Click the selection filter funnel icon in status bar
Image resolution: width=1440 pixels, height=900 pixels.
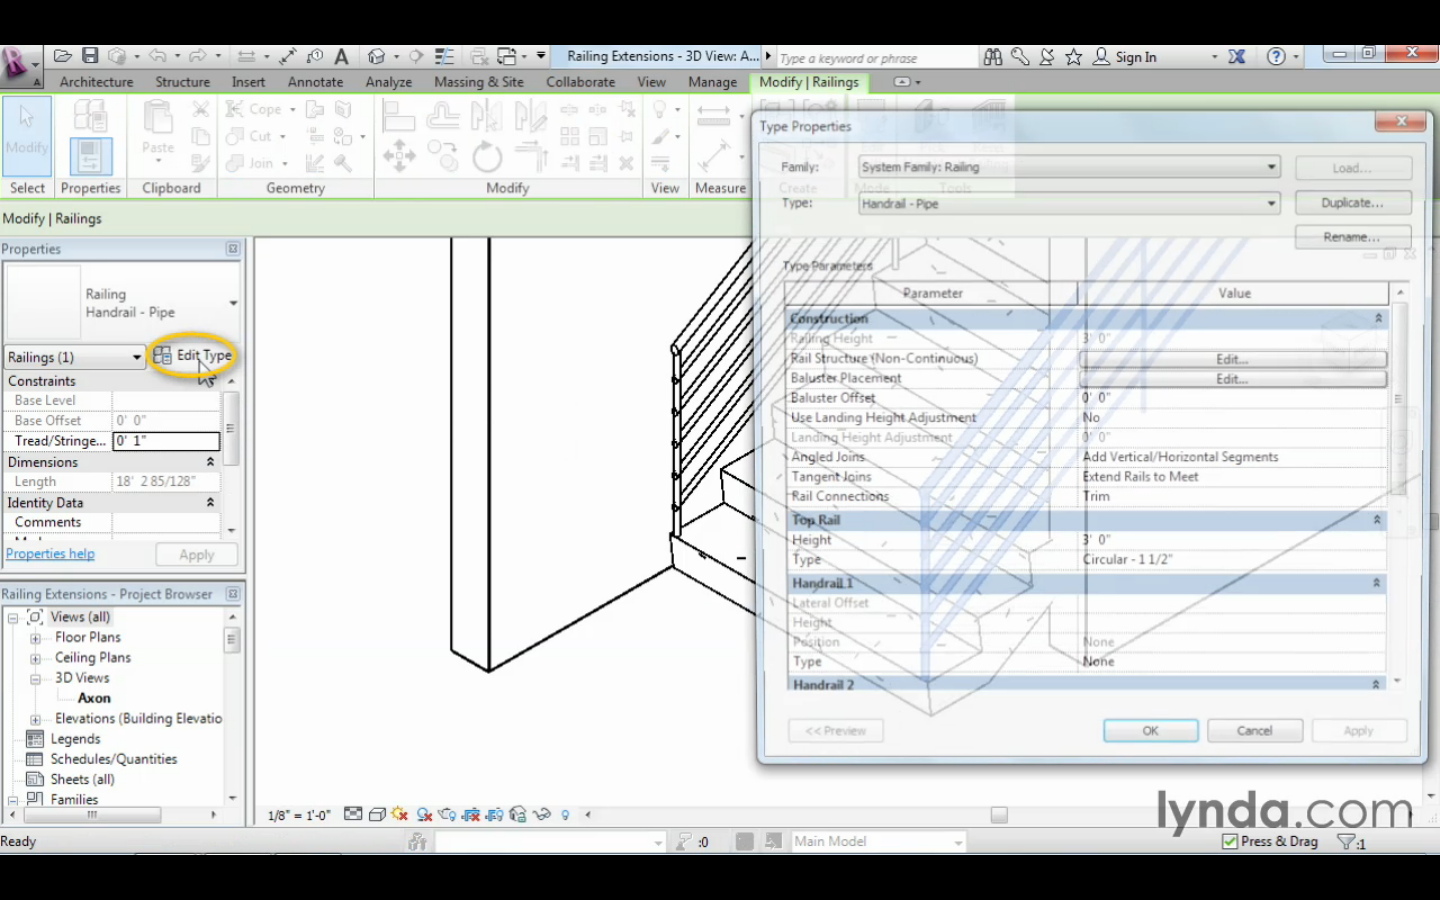[1347, 842]
